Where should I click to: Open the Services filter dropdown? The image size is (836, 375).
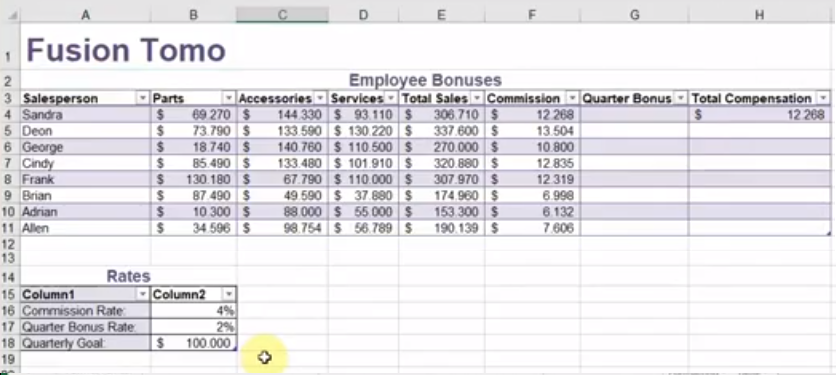[x=391, y=99]
